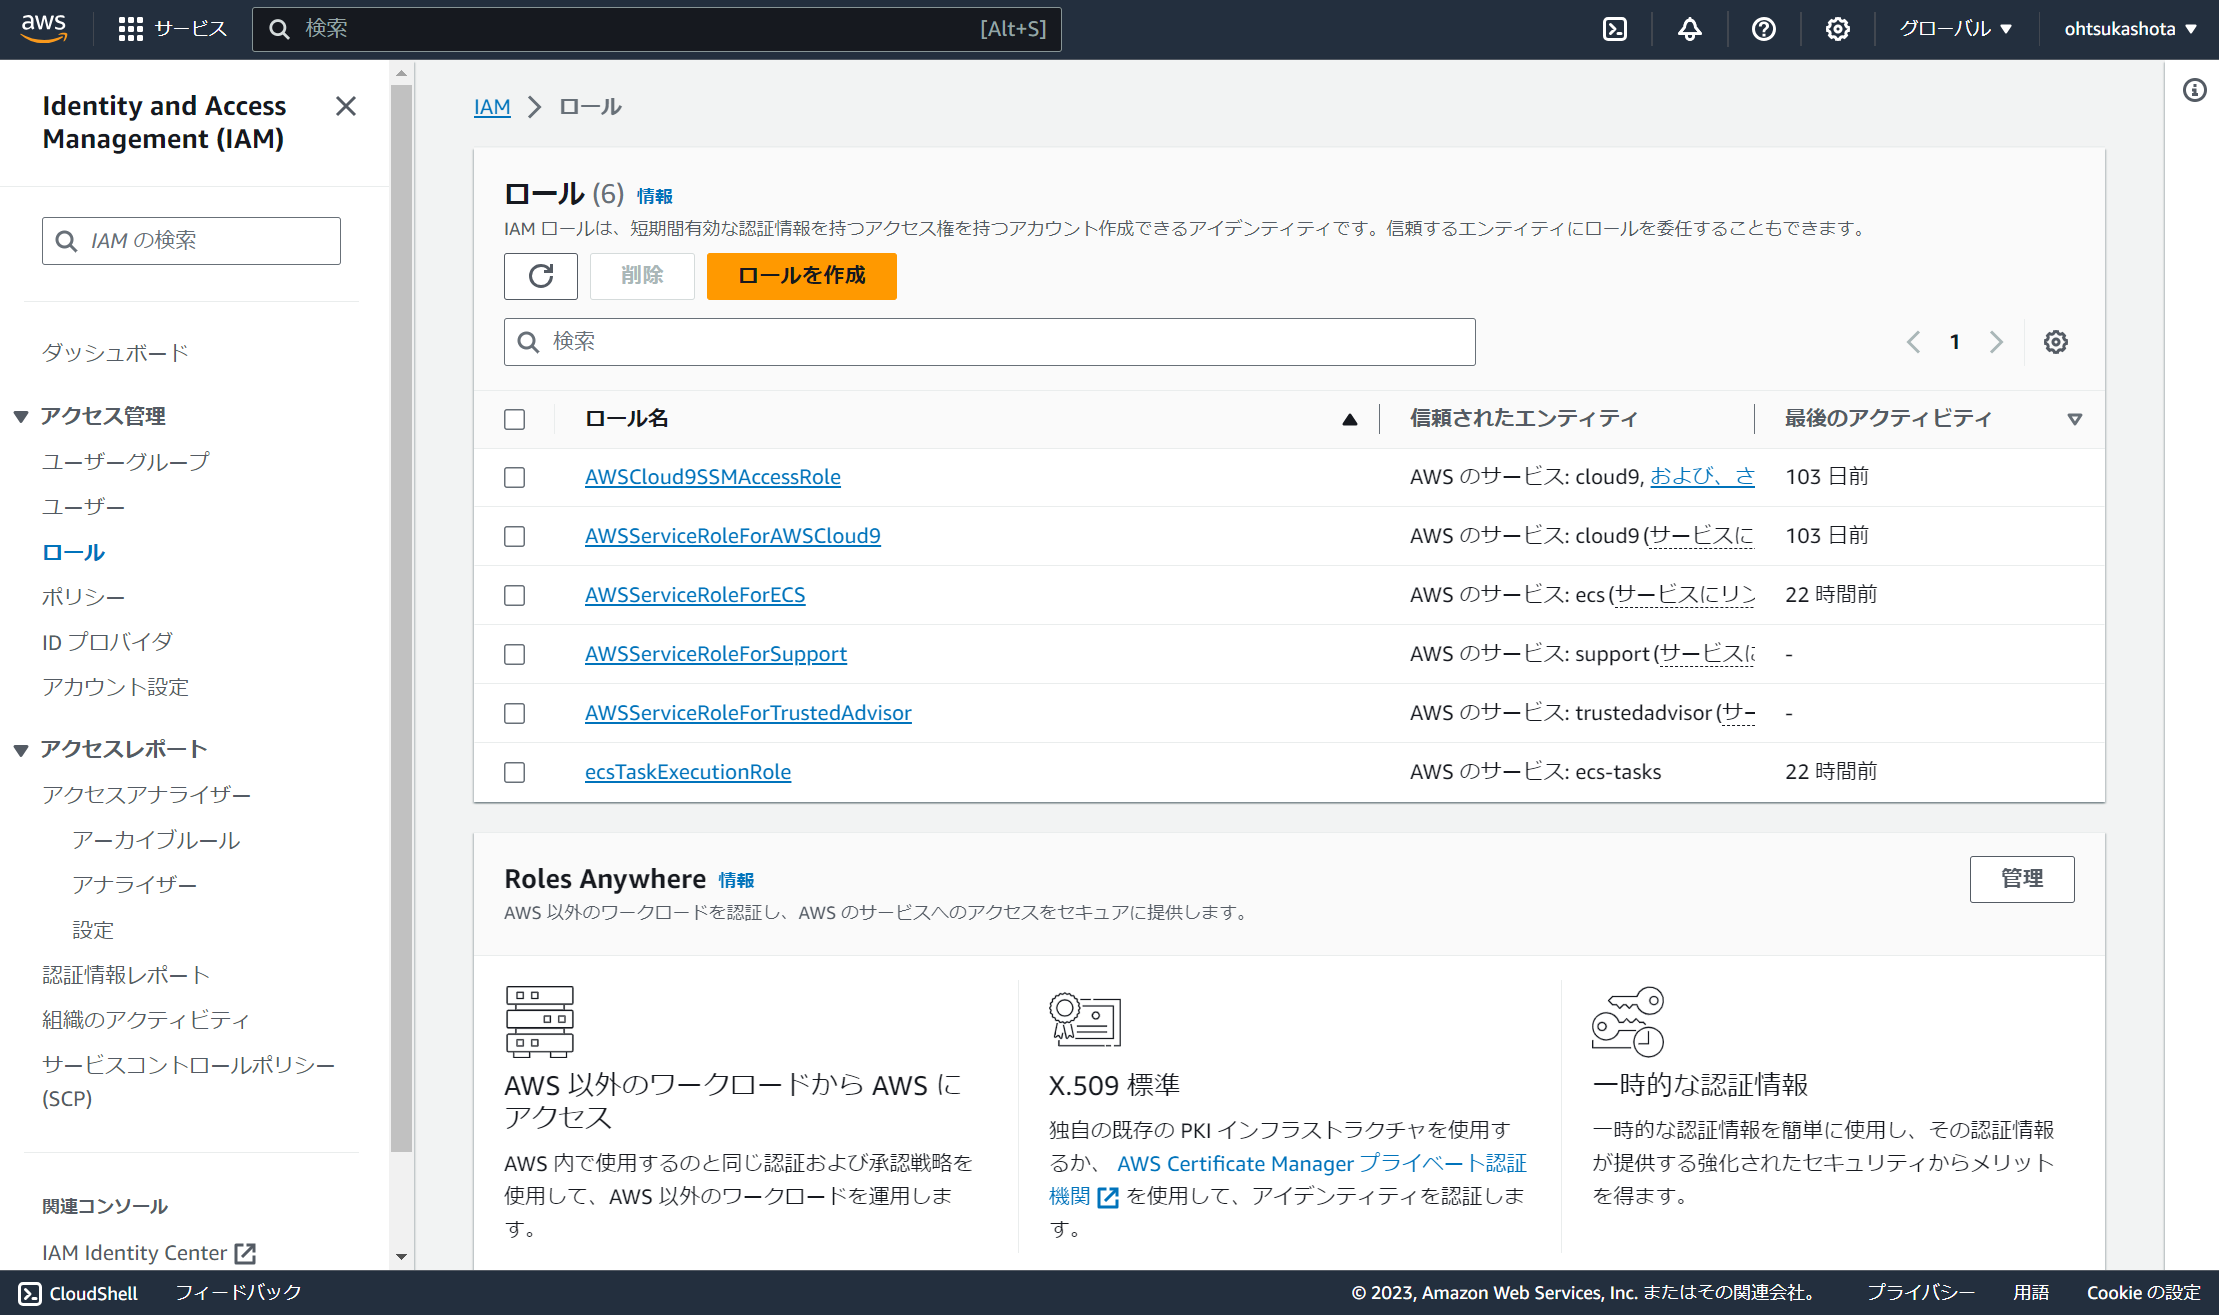Launch CloudShell from the footer icon

pyautogui.click(x=28, y=1292)
